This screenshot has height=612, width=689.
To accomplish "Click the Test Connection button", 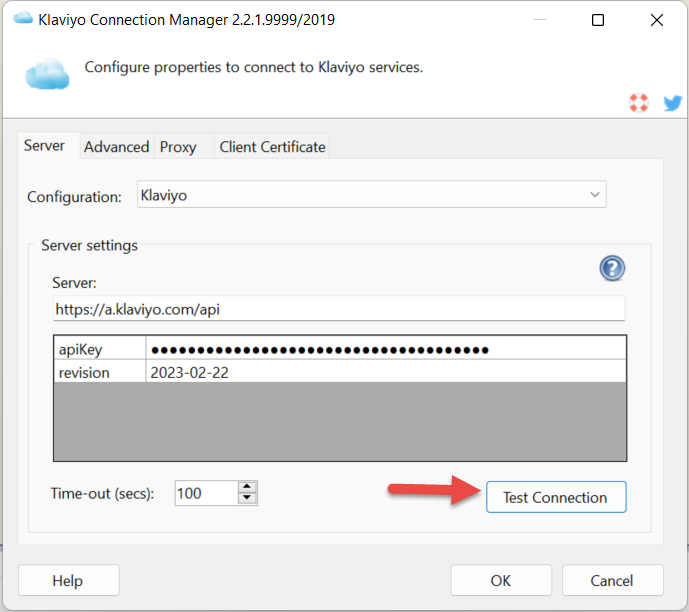I will tap(556, 497).
